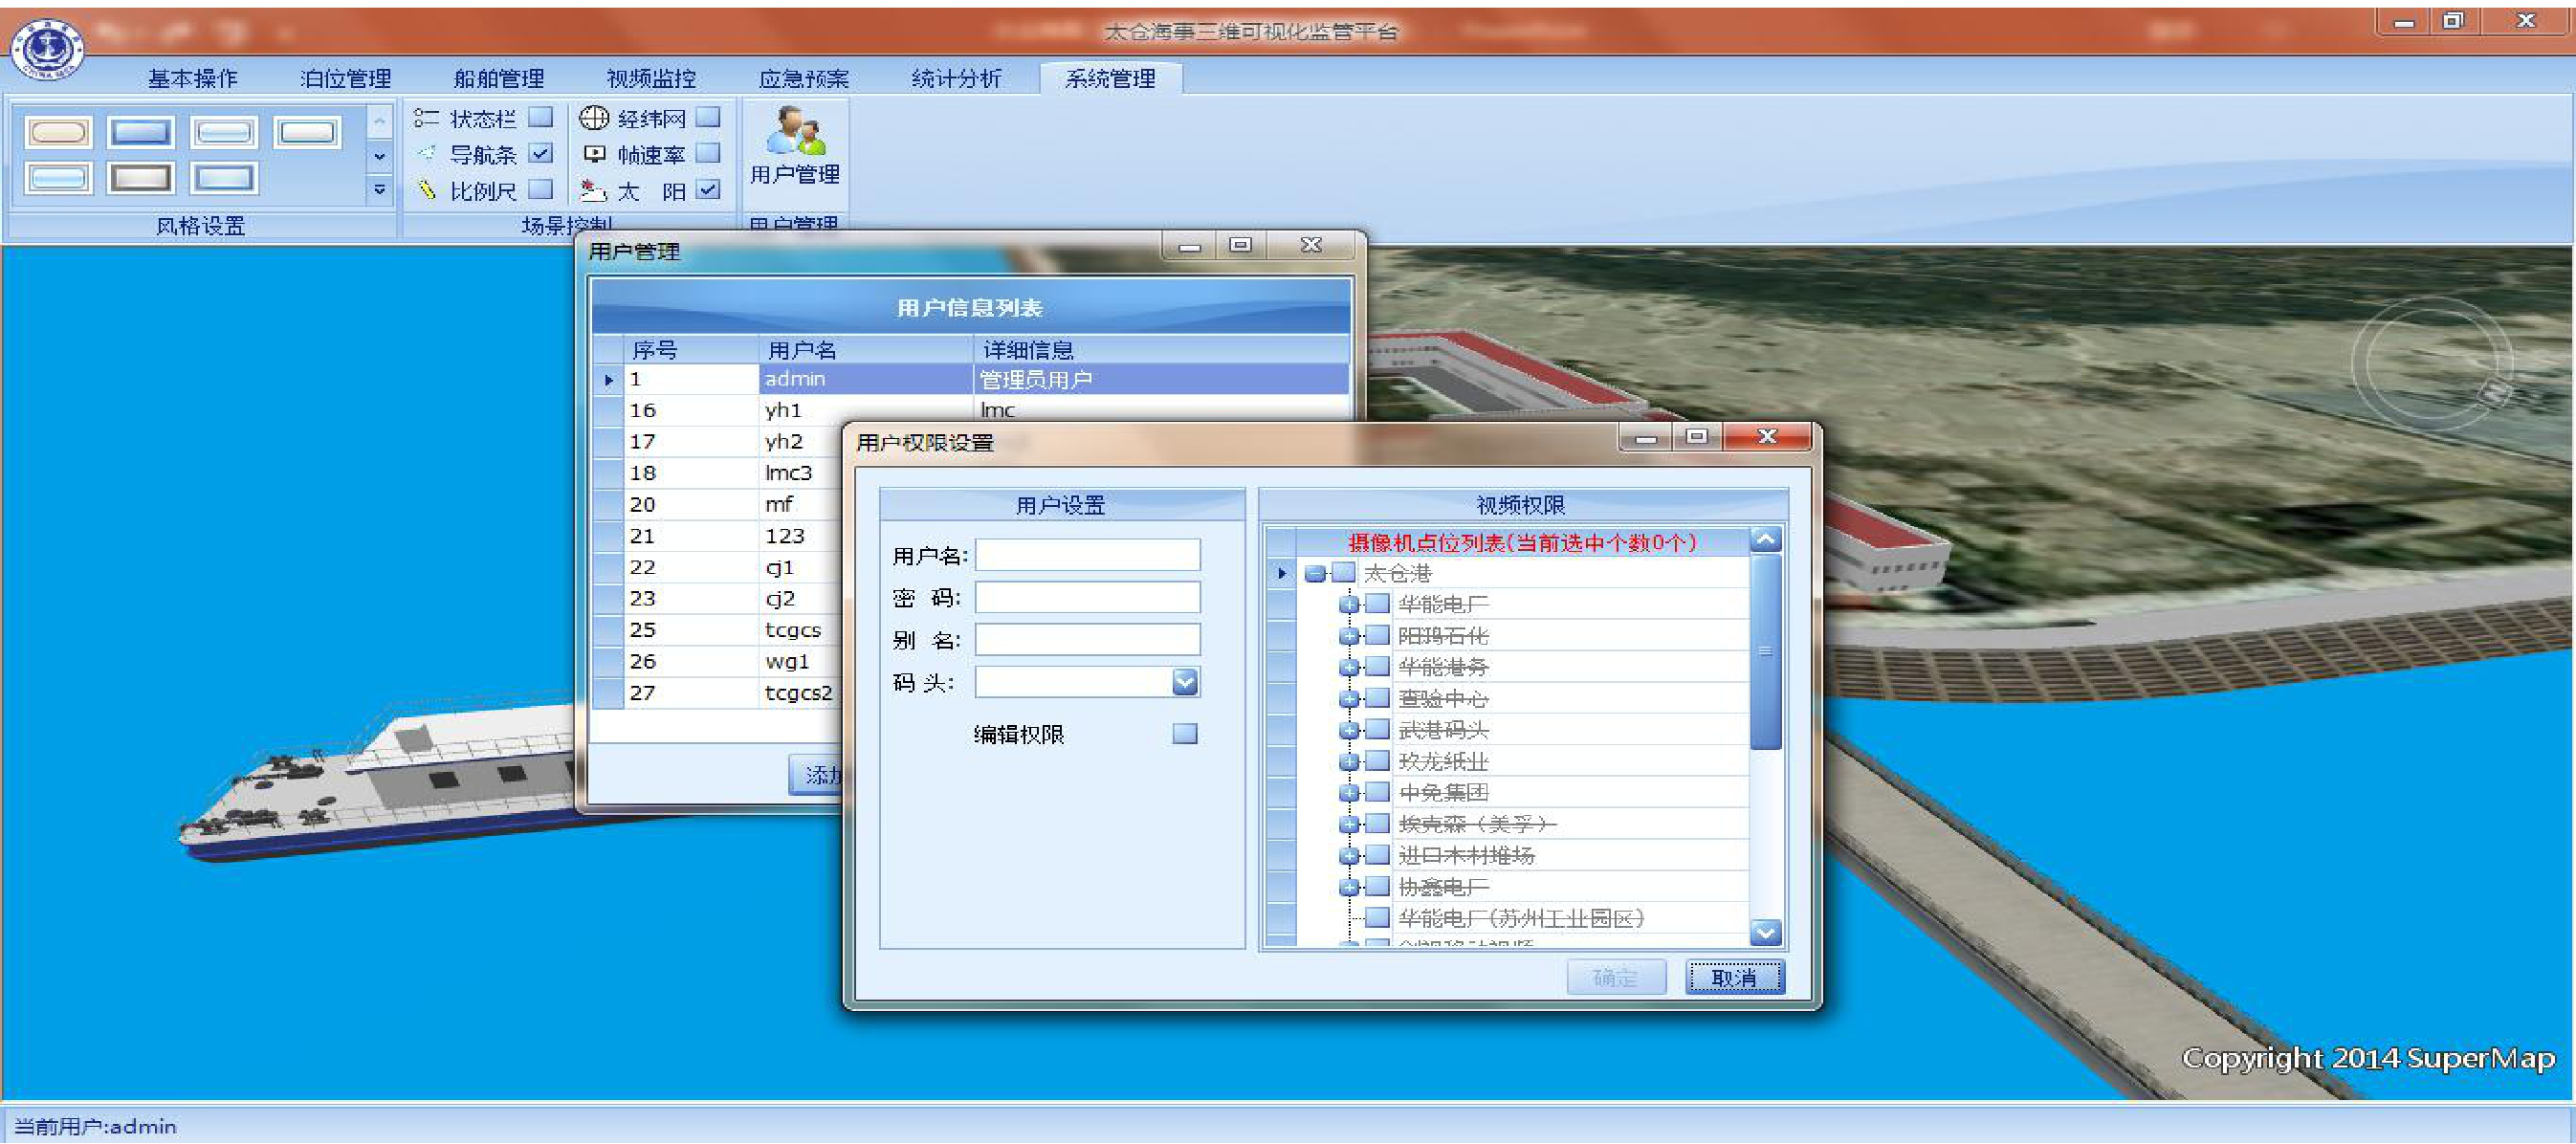The height and width of the screenshot is (1144, 2576).
Task: Tick the 编辑权限 checkbox
Action: pos(1185,734)
